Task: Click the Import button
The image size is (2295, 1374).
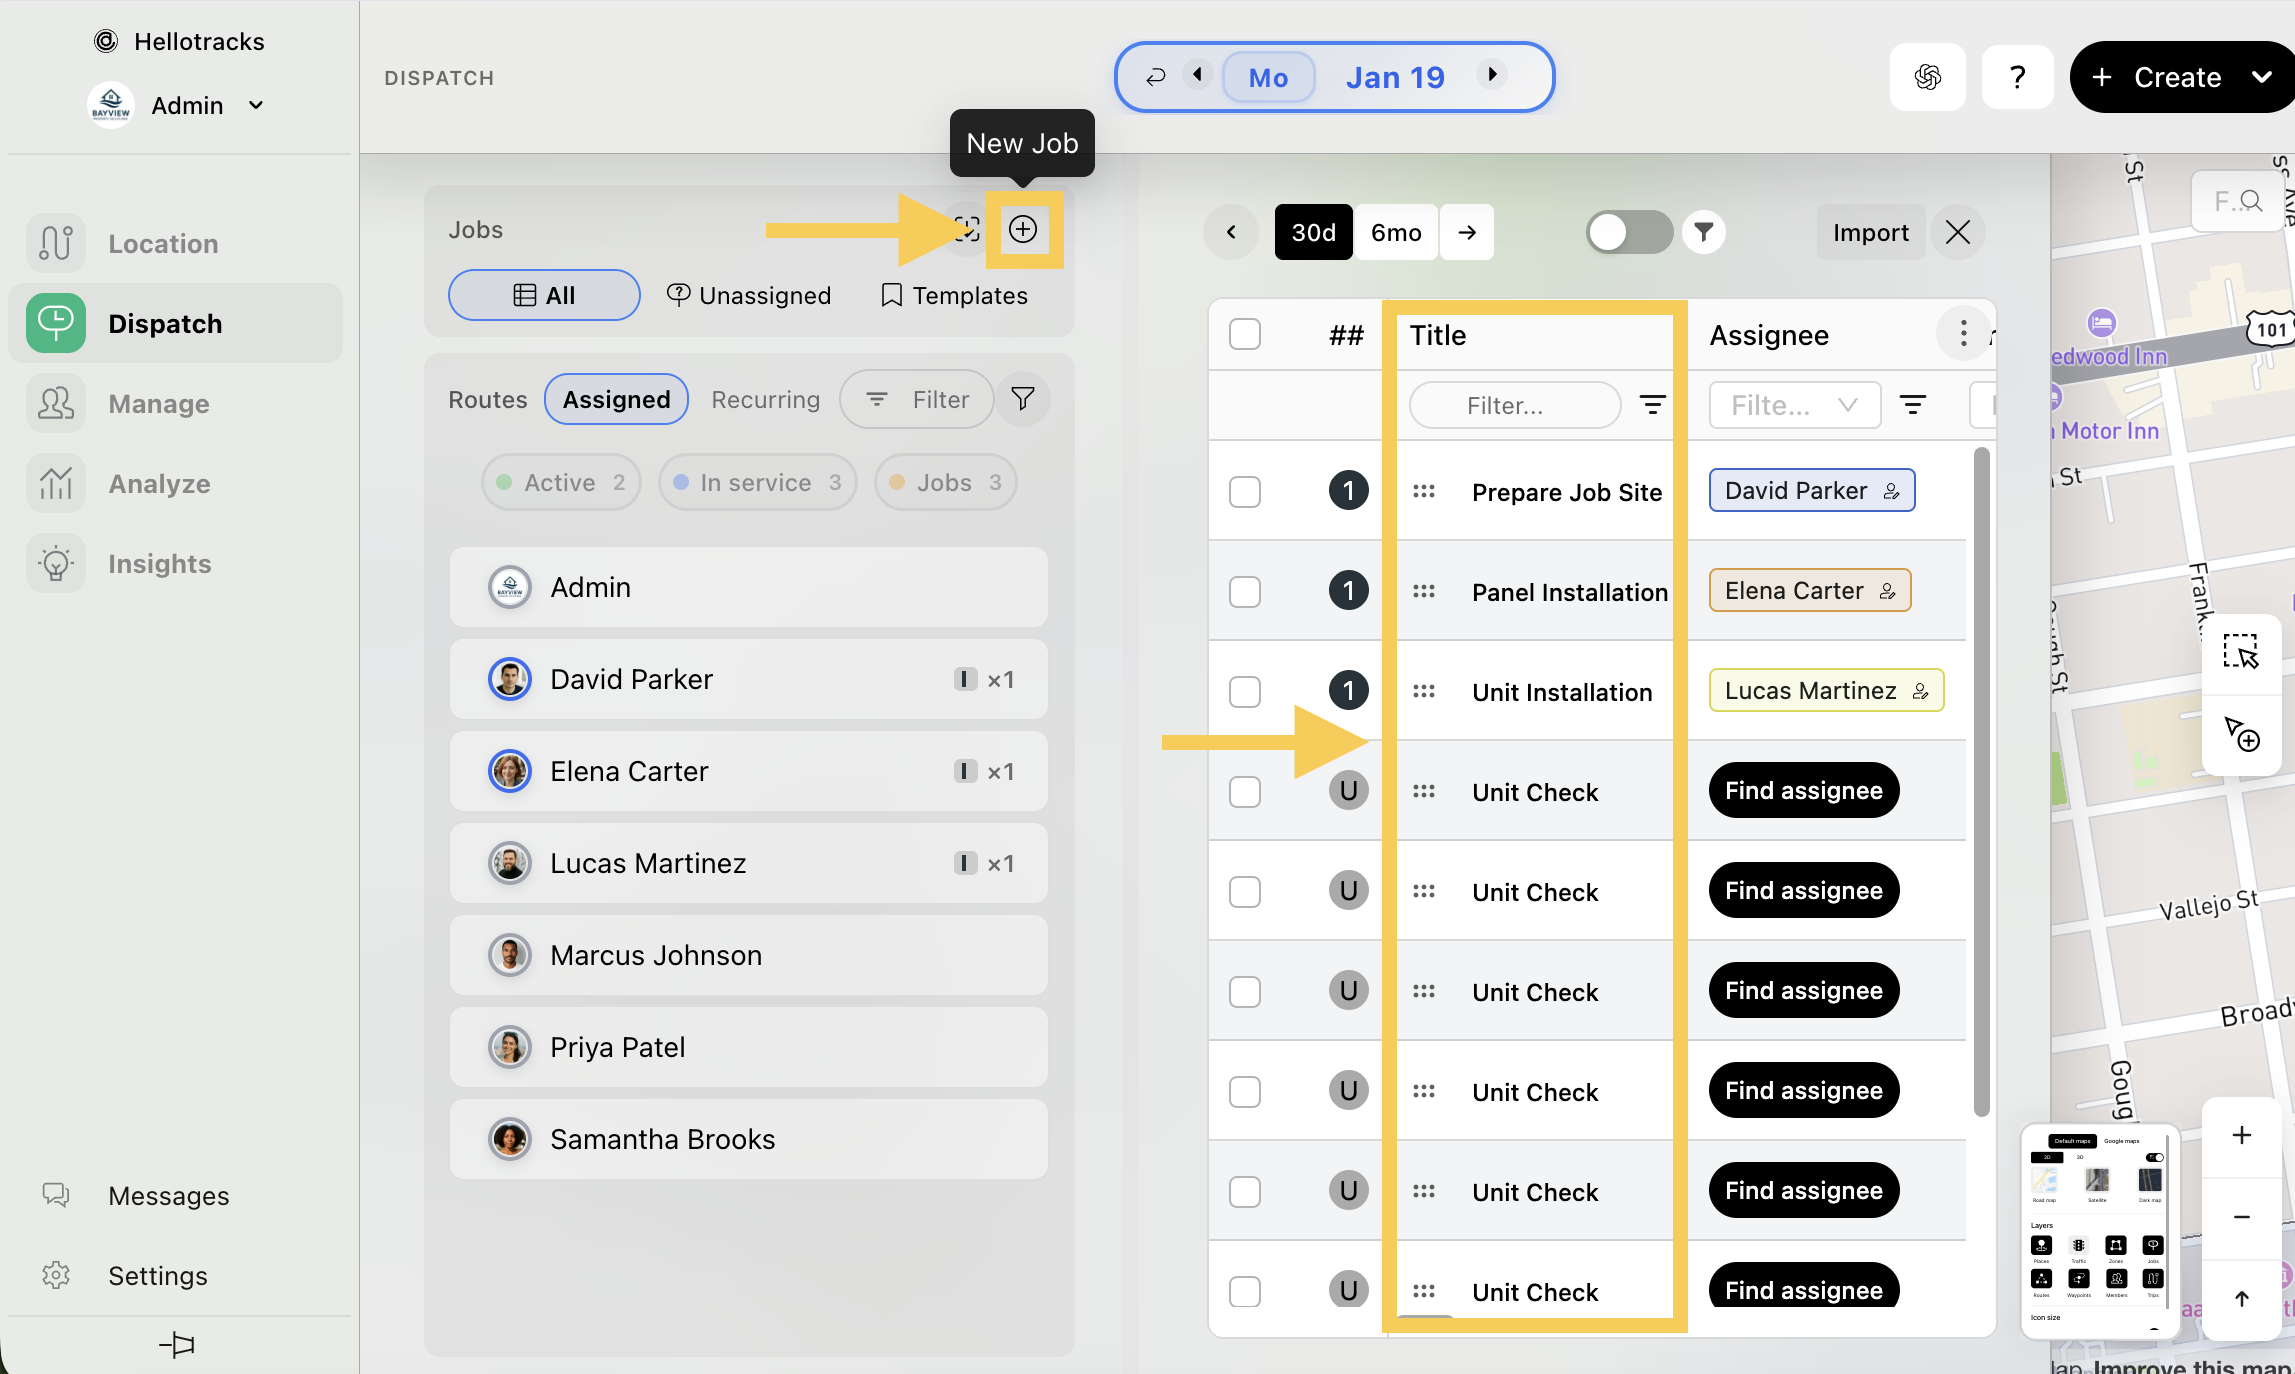Action: point(1870,232)
